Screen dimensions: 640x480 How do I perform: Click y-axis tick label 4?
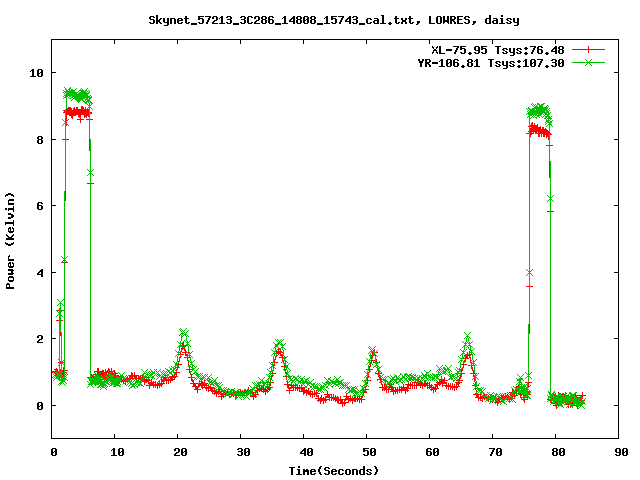point(40,273)
